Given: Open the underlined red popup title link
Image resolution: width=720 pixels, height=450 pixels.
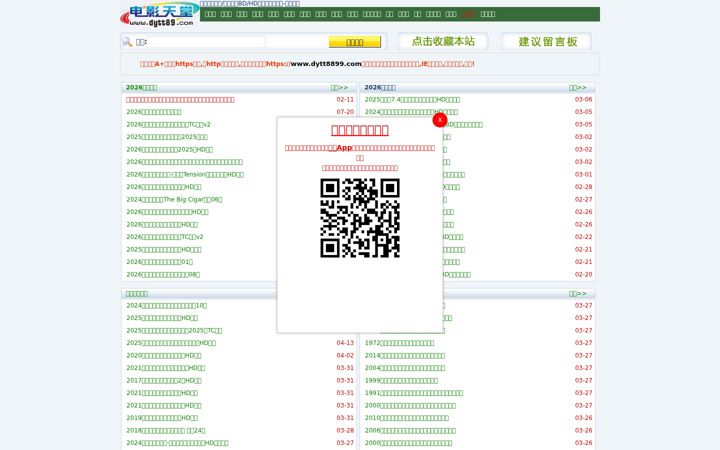Looking at the screenshot, I should tap(360, 130).
